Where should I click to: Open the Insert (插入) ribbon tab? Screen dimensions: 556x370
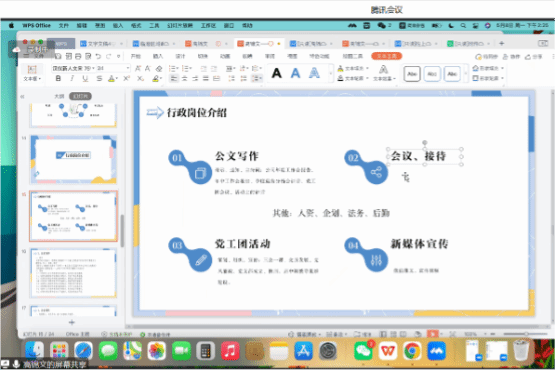[x=158, y=56]
